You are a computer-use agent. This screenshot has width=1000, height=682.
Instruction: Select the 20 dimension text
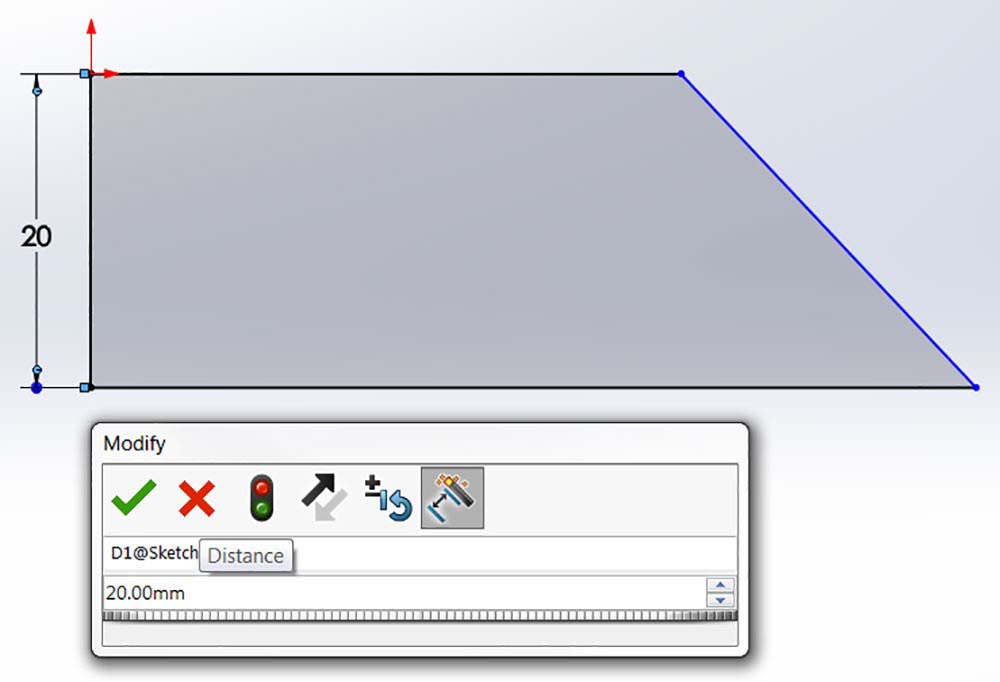click(x=36, y=237)
